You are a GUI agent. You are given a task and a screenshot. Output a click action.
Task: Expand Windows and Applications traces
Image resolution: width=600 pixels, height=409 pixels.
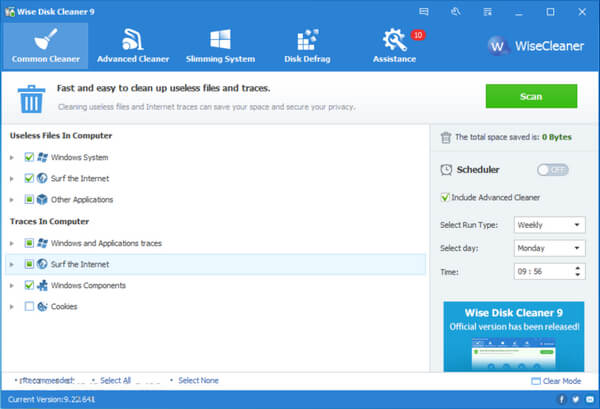12,243
